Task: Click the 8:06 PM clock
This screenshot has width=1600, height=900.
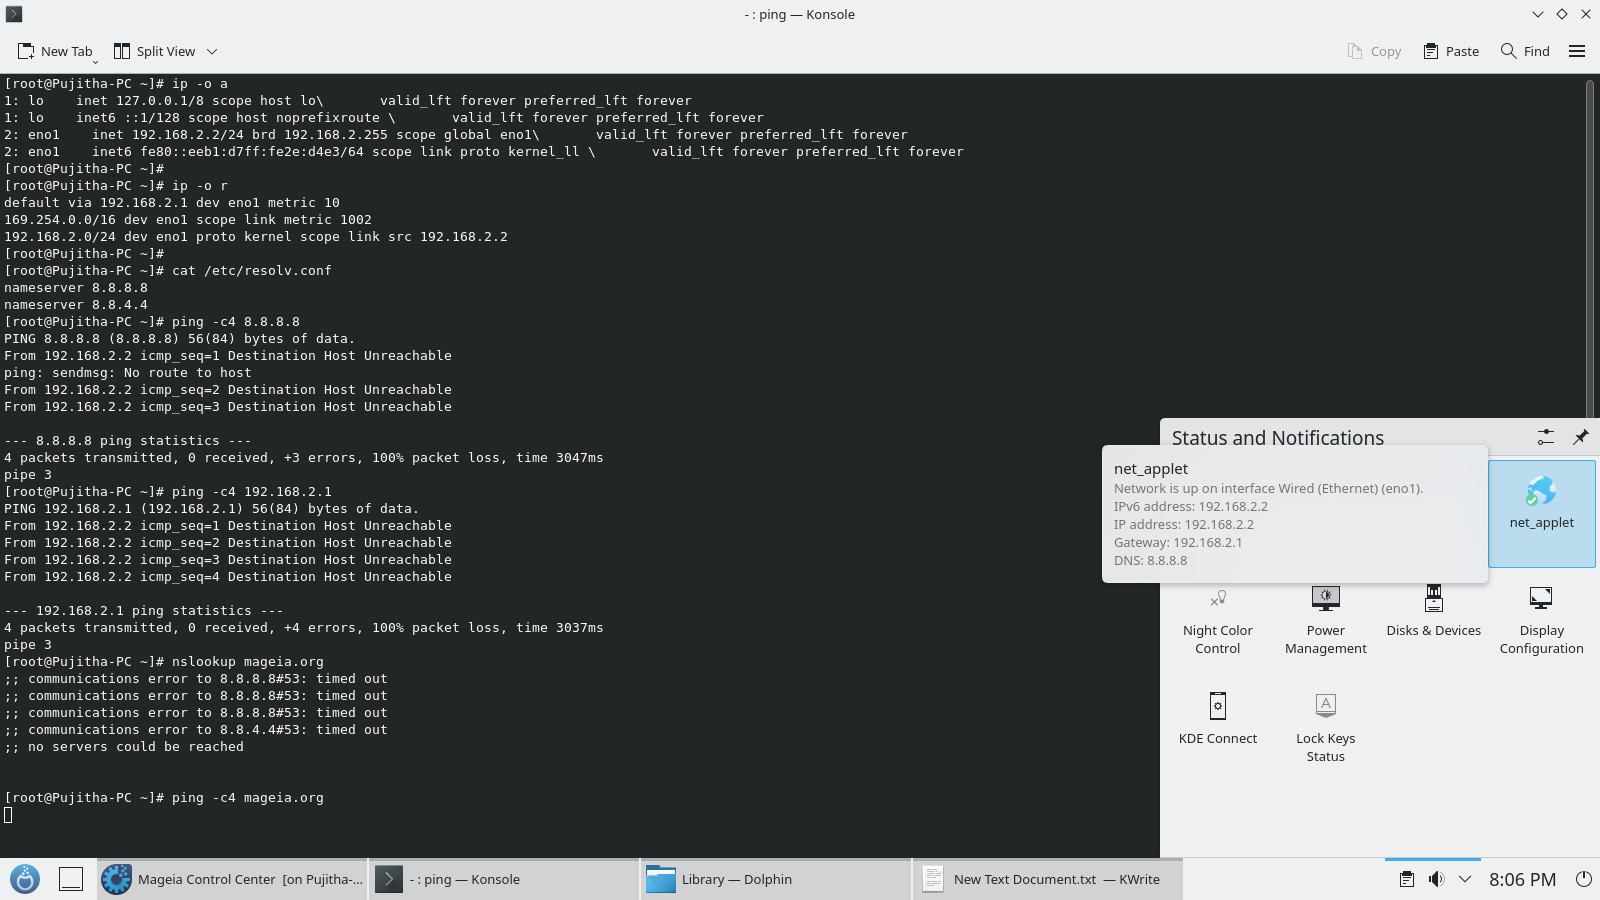Action: tap(1522, 879)
